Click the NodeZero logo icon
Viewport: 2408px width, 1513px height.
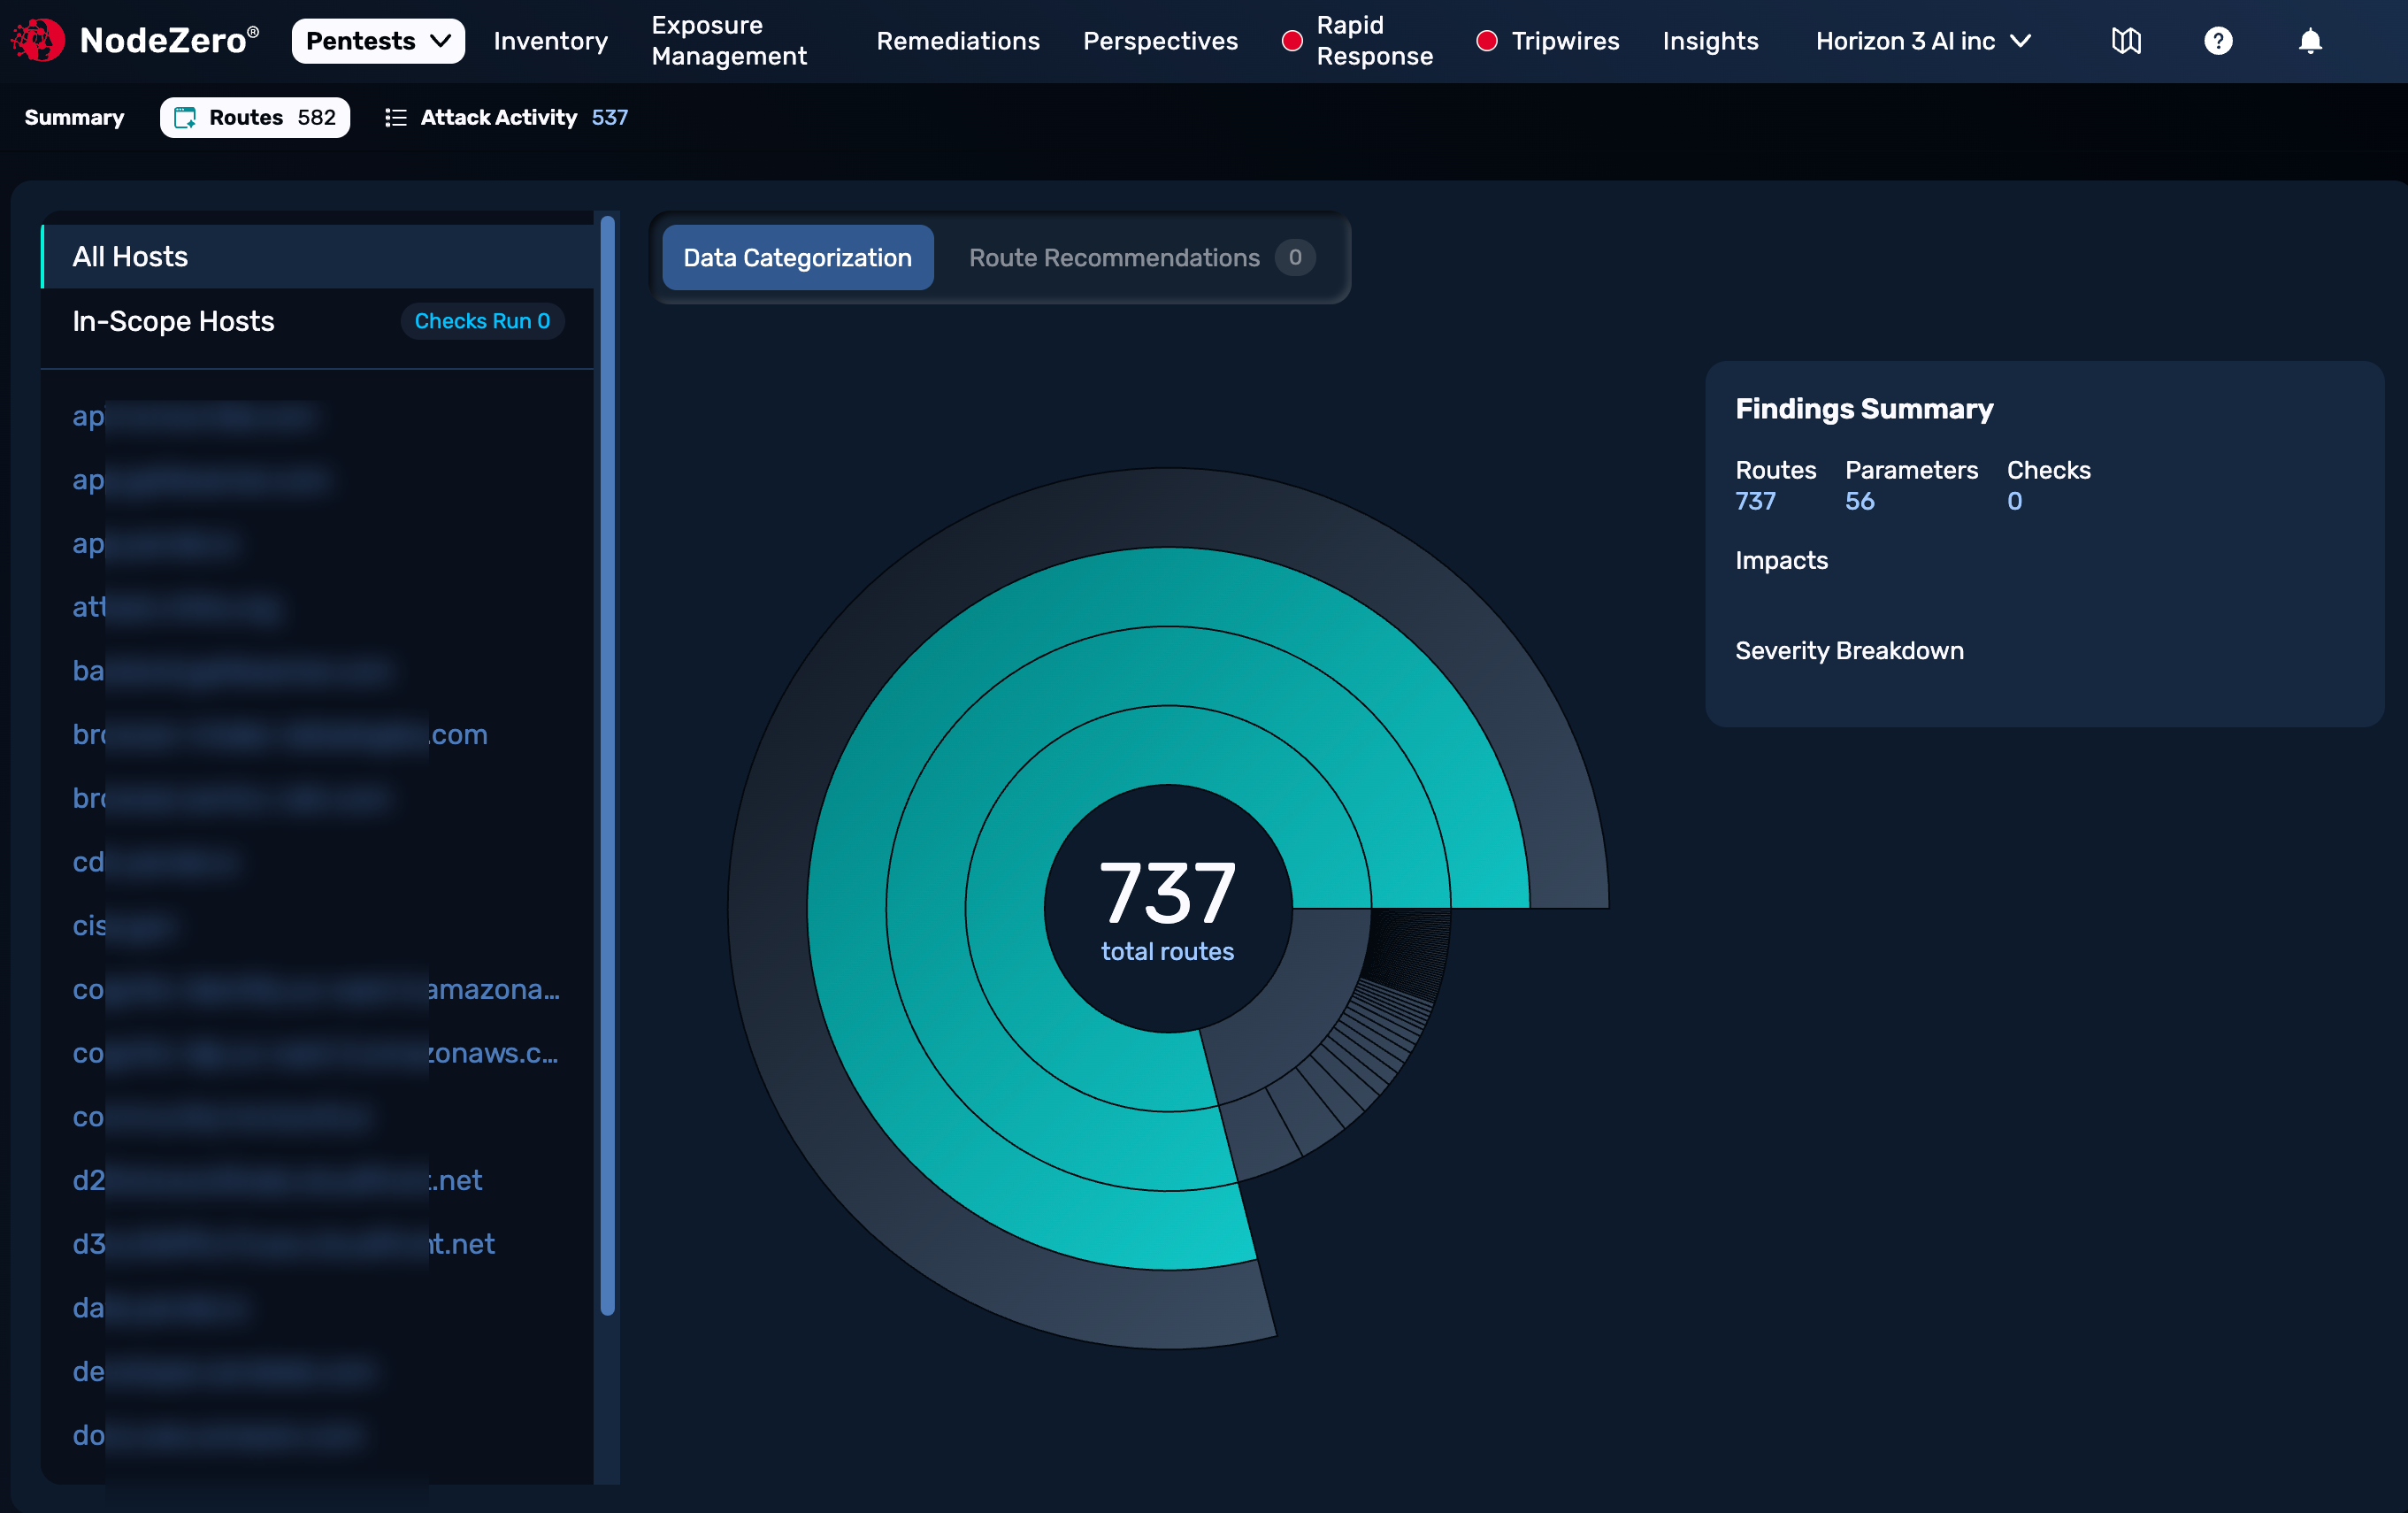(x=38, y=41)
